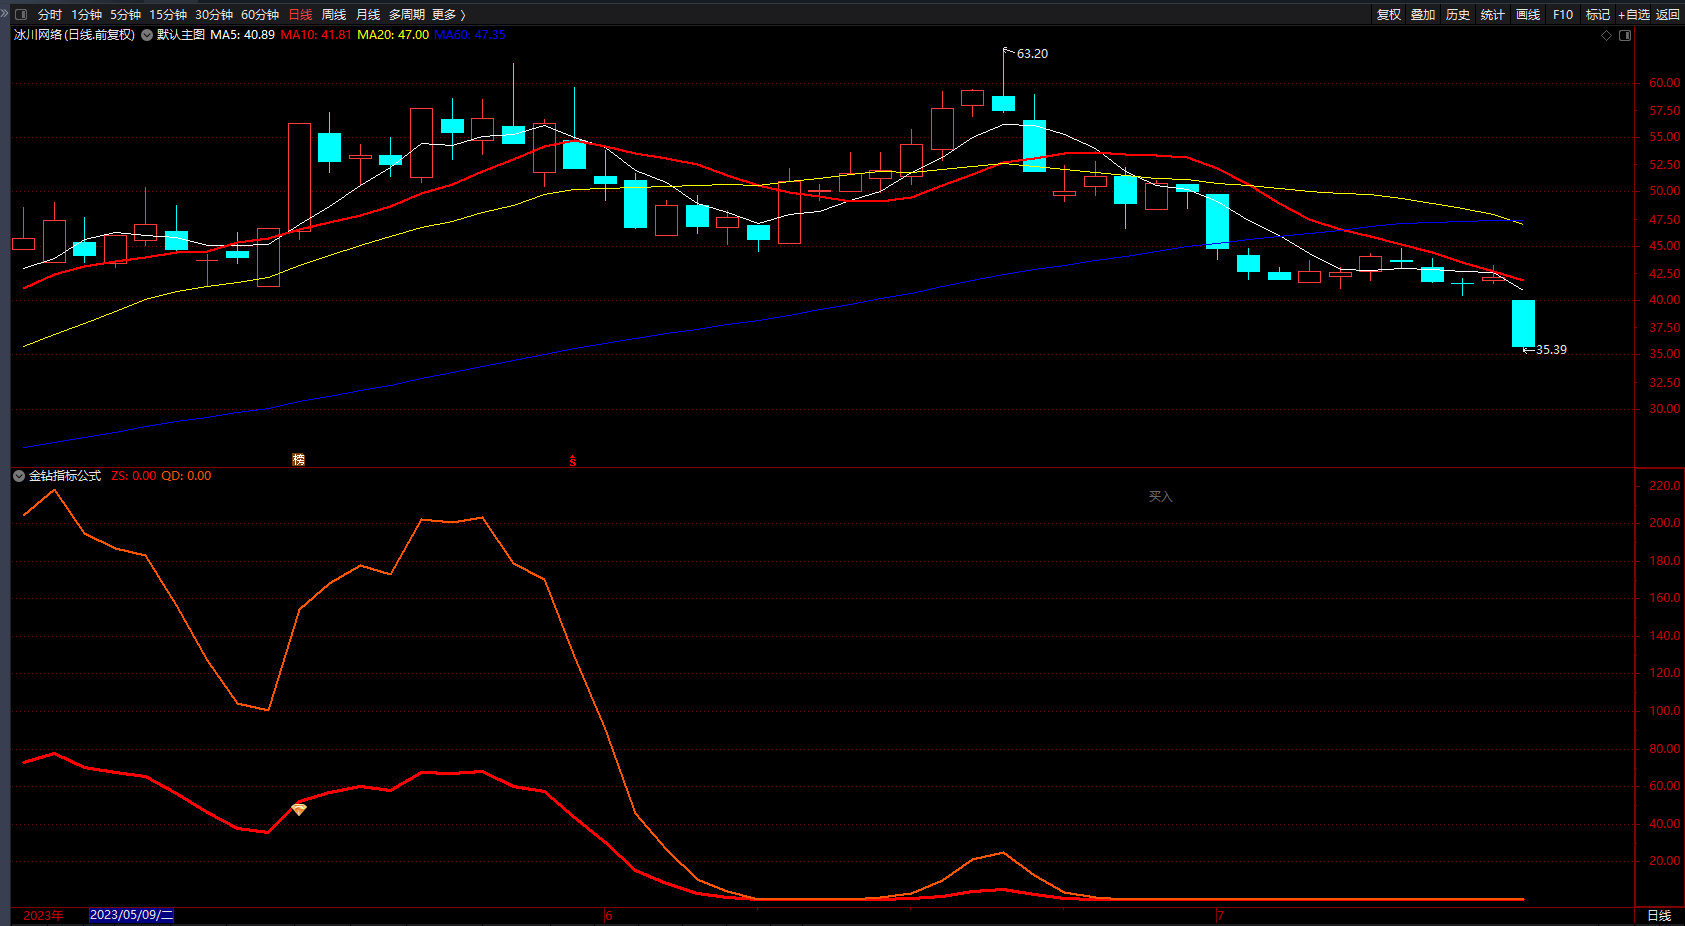Open the 画线 drawing tool

click(1527, 14)
